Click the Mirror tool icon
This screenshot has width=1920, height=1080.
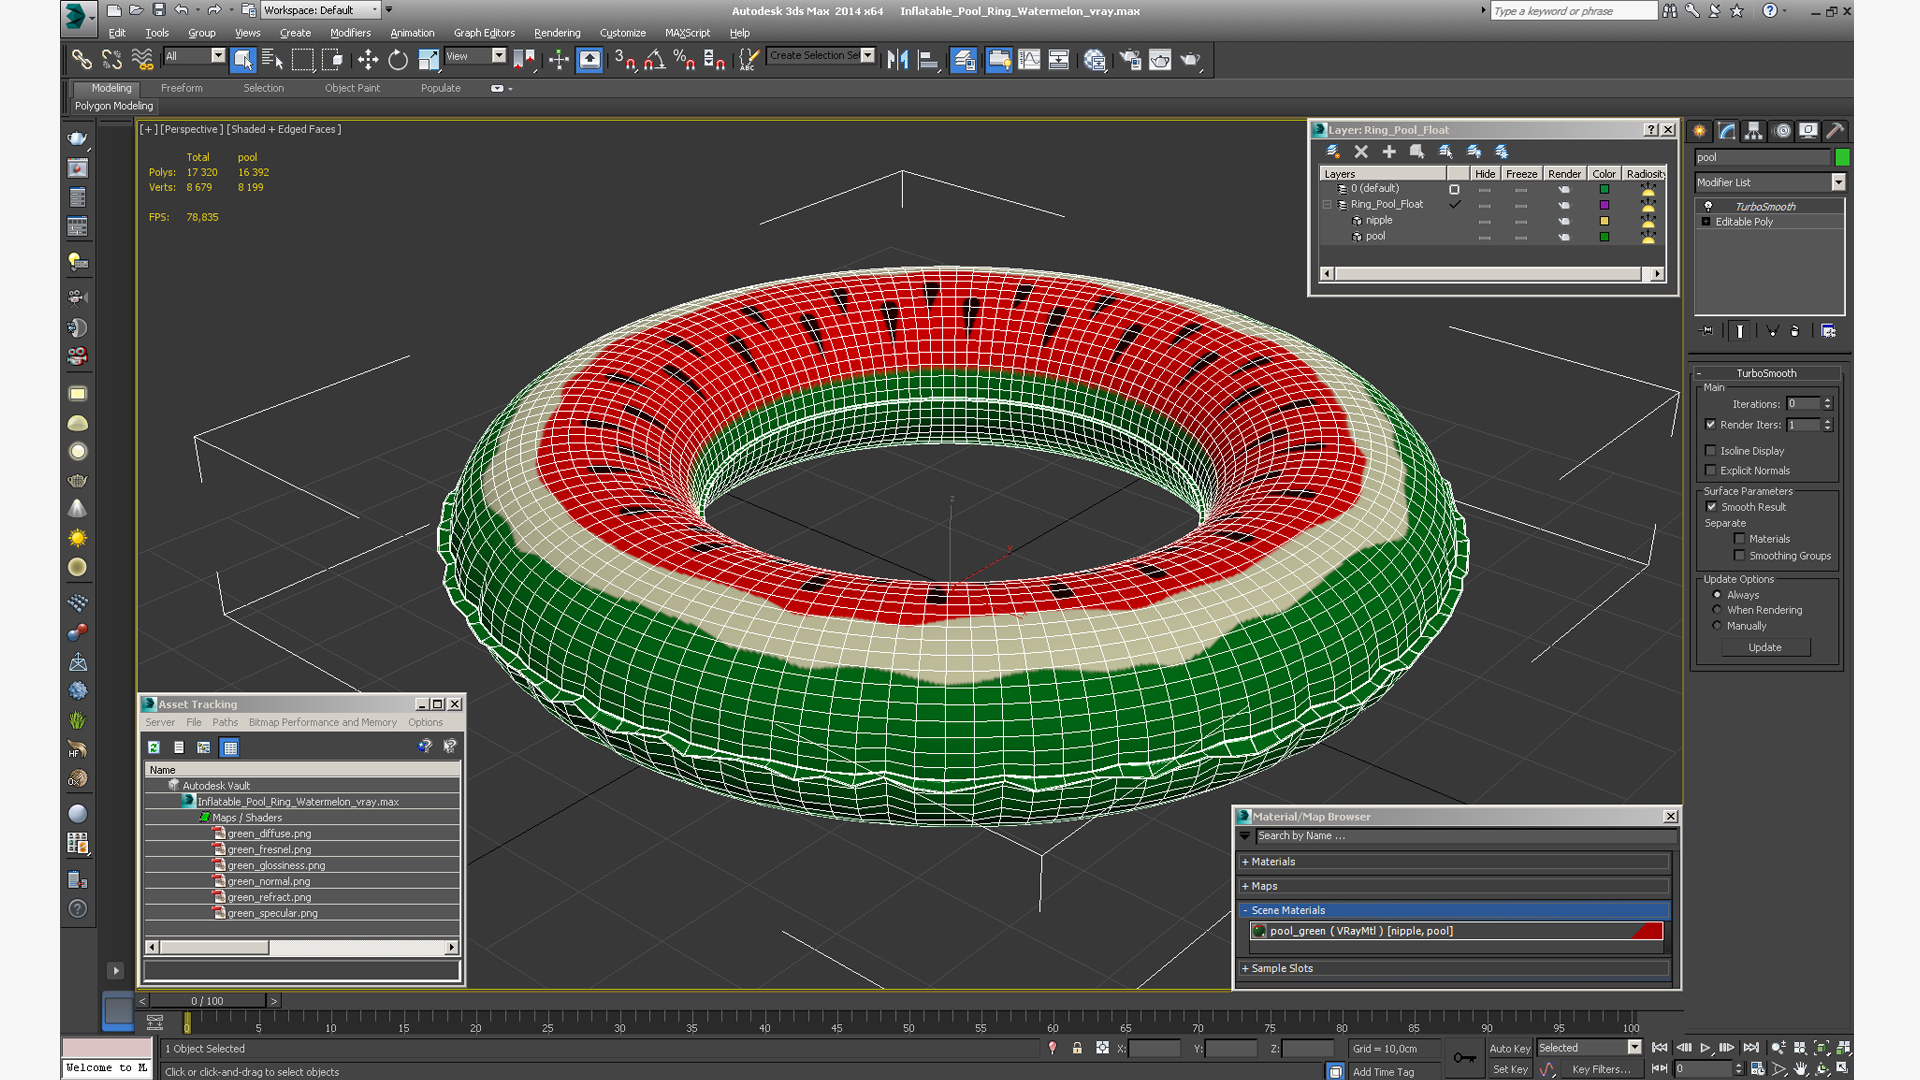[x=897, y=60]
